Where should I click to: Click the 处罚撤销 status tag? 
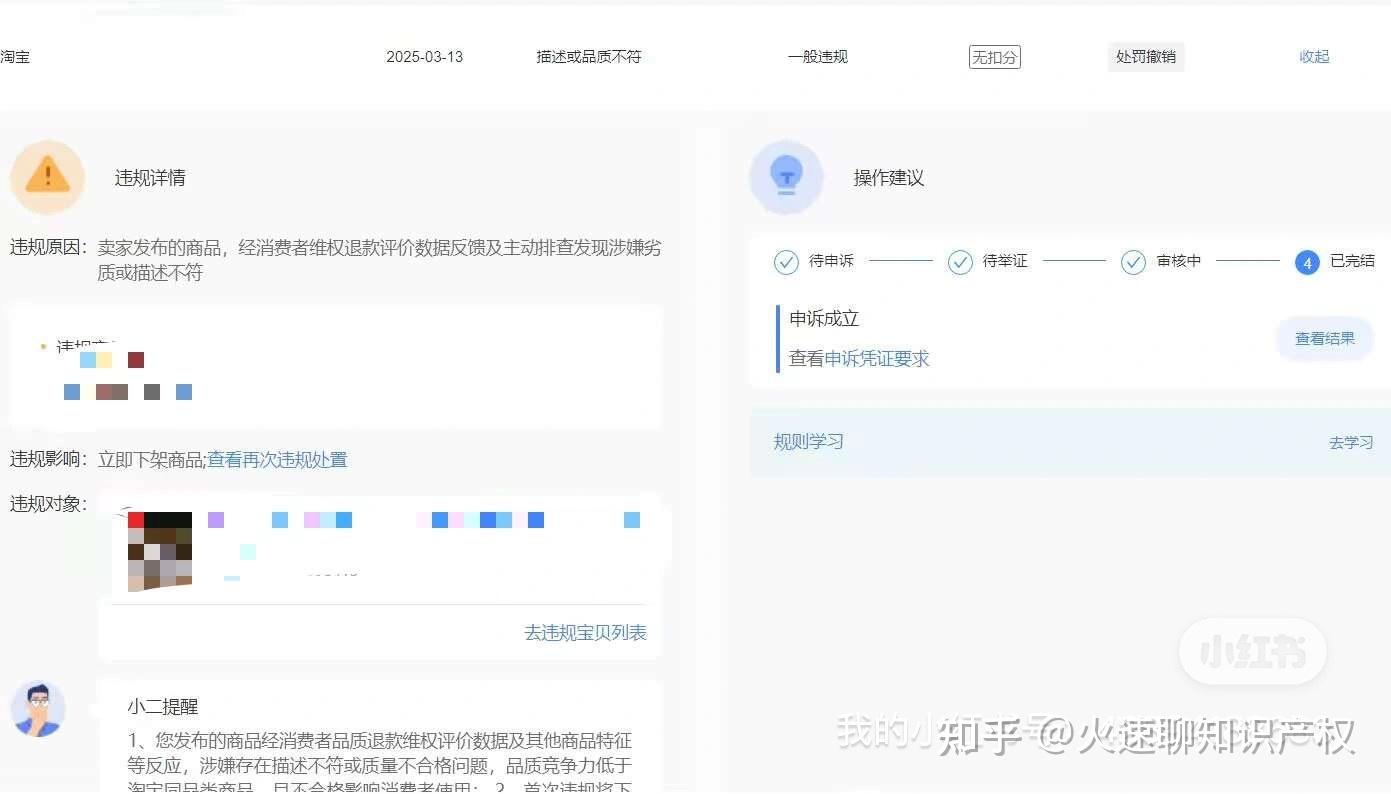(x=1146, y=57)
